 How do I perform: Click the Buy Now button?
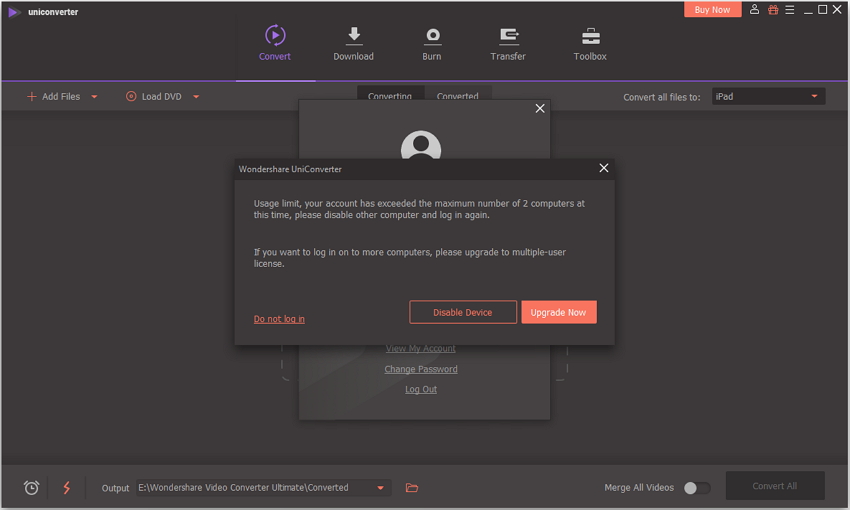[712, 9]
